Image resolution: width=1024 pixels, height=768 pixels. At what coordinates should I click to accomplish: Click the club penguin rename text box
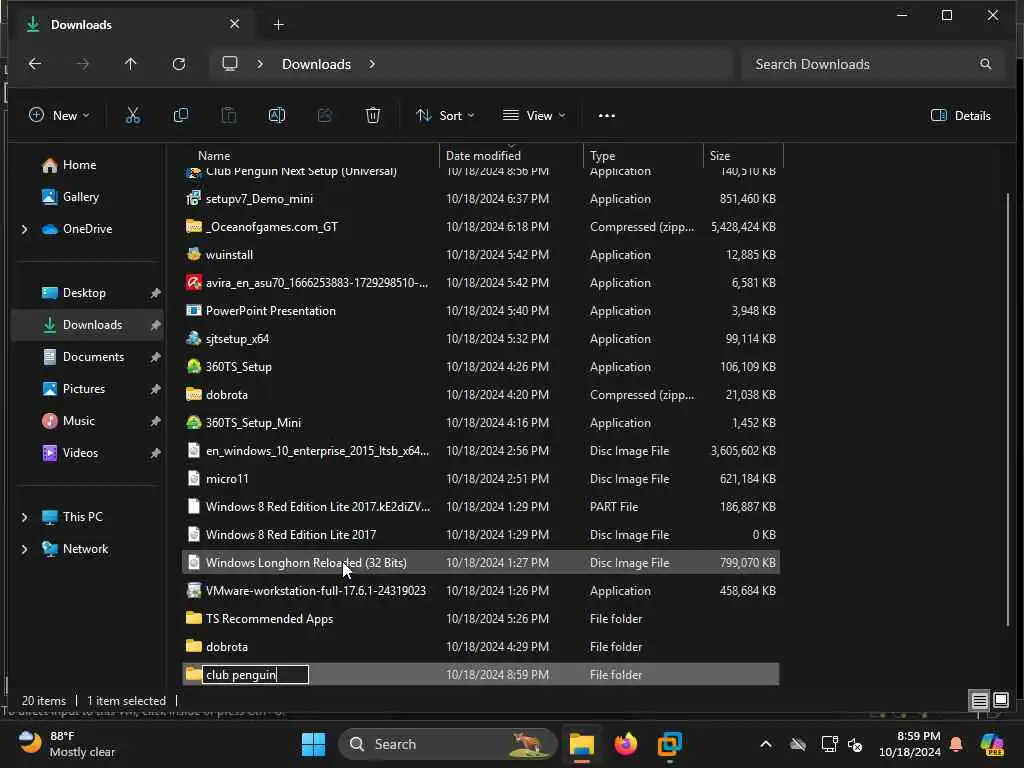255,675
